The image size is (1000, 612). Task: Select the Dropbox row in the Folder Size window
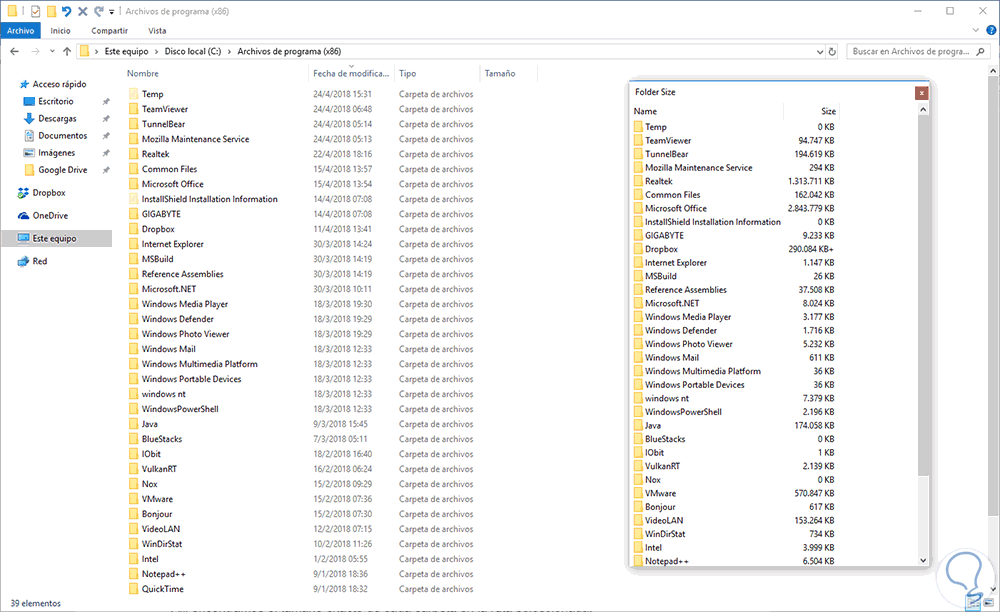pyautogui.click(x=734, y=249)
